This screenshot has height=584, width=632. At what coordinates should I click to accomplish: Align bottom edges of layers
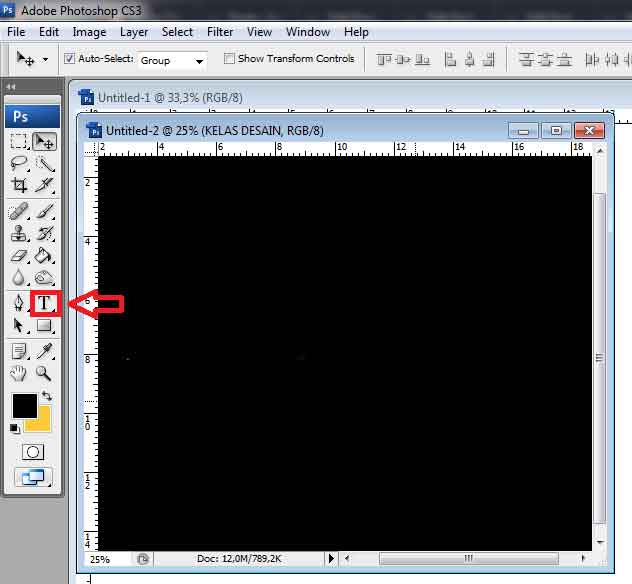pyautogui.click(x=422, y=60)
